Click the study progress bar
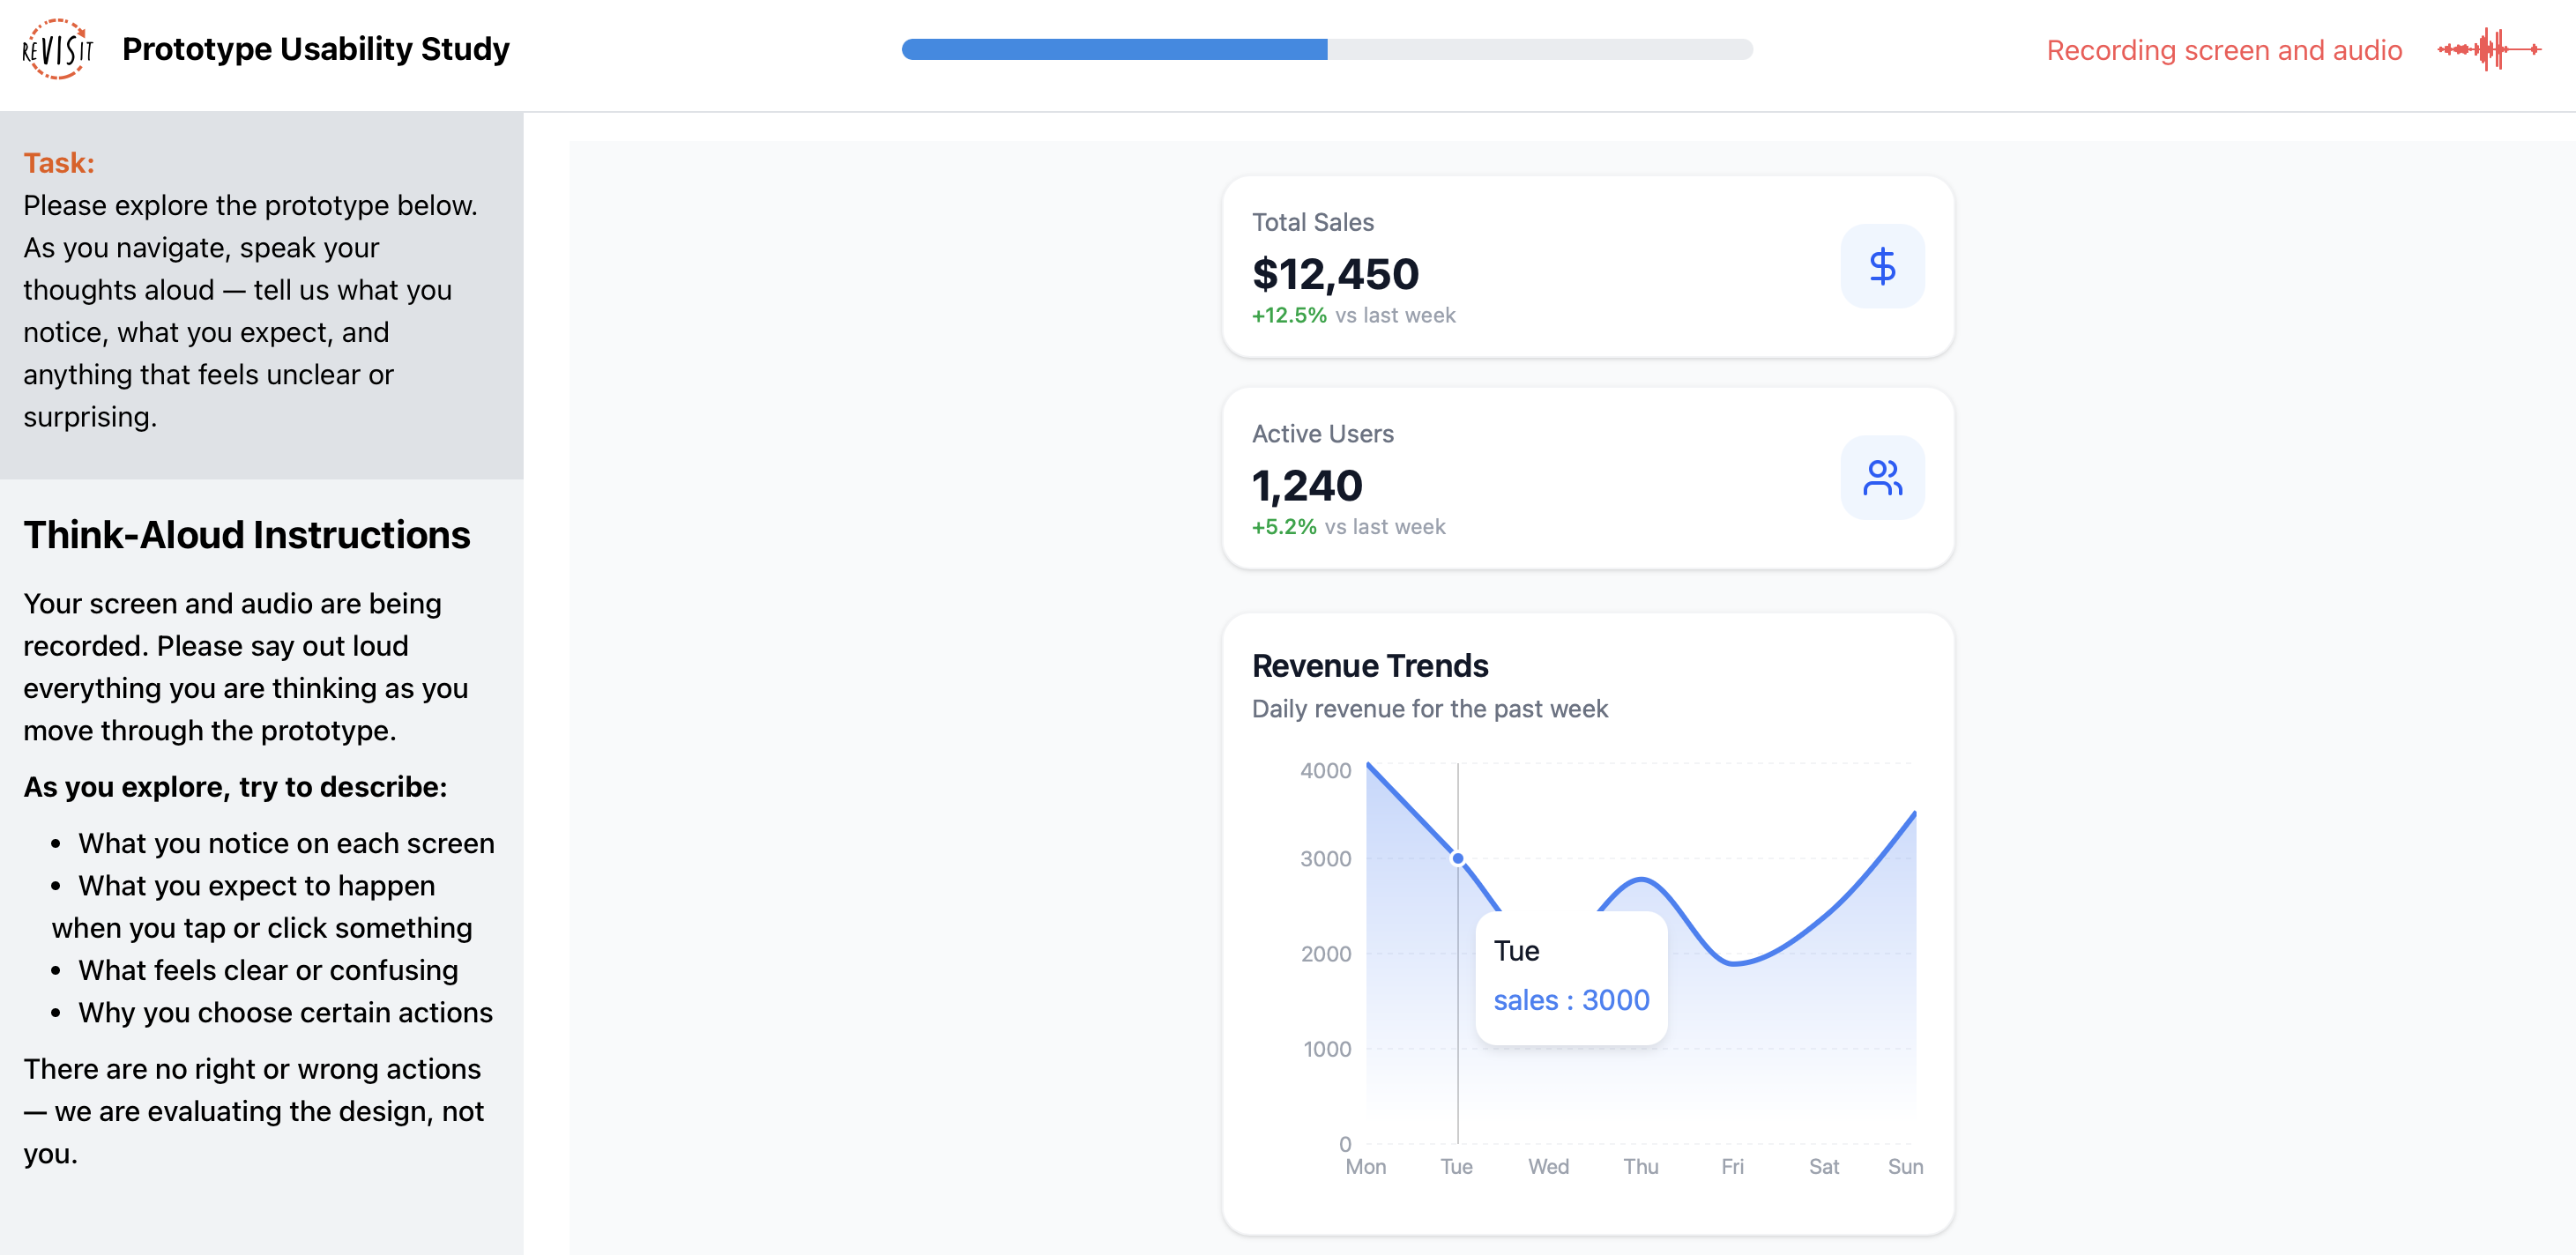The width and height of the screenshot is (2576, 1255). pyautogui.click(x=1326, y=49)
